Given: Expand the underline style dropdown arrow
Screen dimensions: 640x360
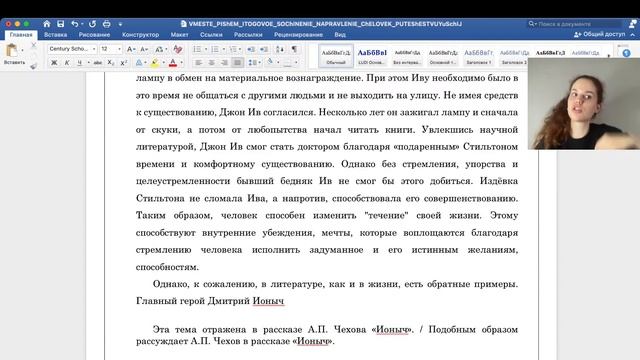Looking at the screenshot, I should coord(89,63).
